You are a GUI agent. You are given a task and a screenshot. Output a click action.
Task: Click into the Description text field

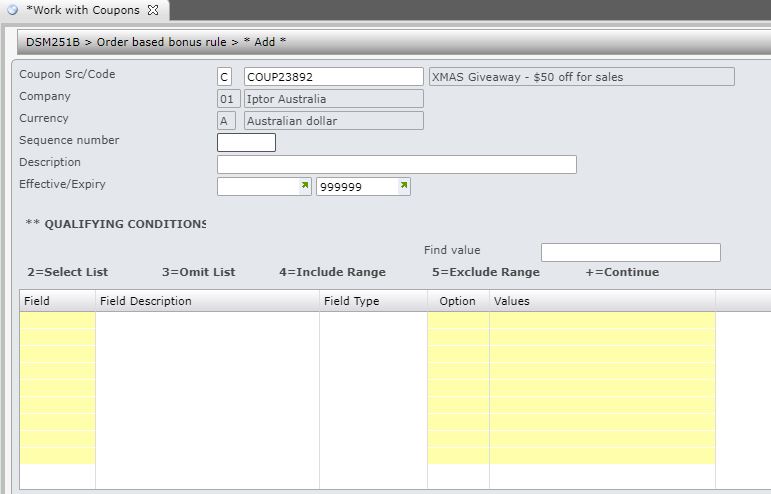[x=396, y=164]
